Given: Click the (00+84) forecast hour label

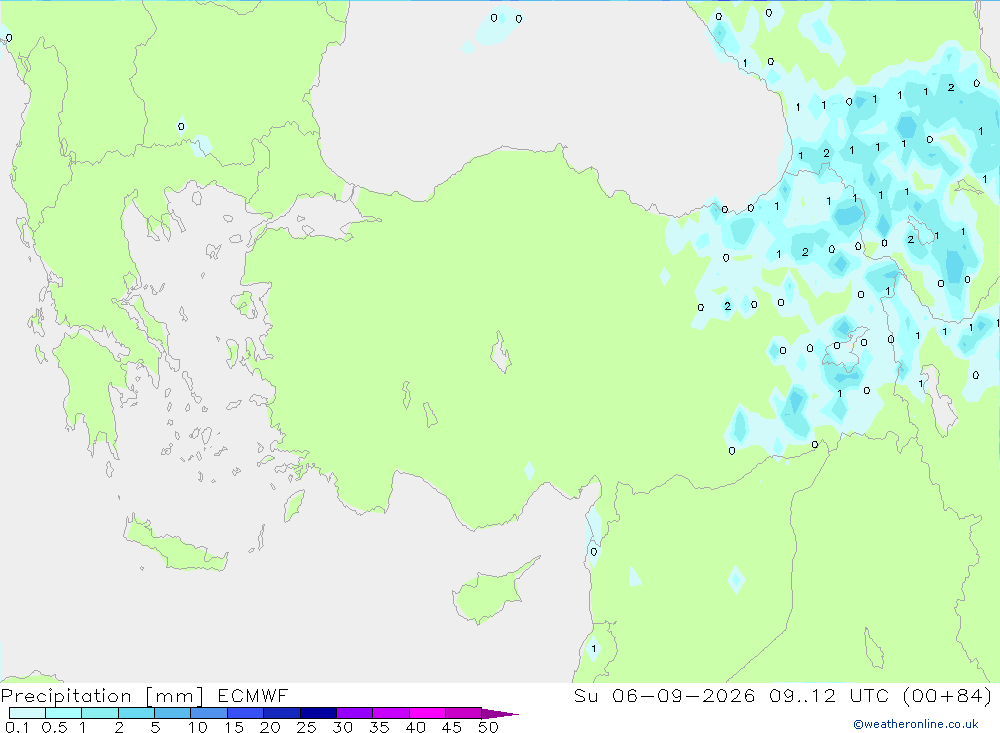Looking at the screenshot, I should [x=948, y=696].
